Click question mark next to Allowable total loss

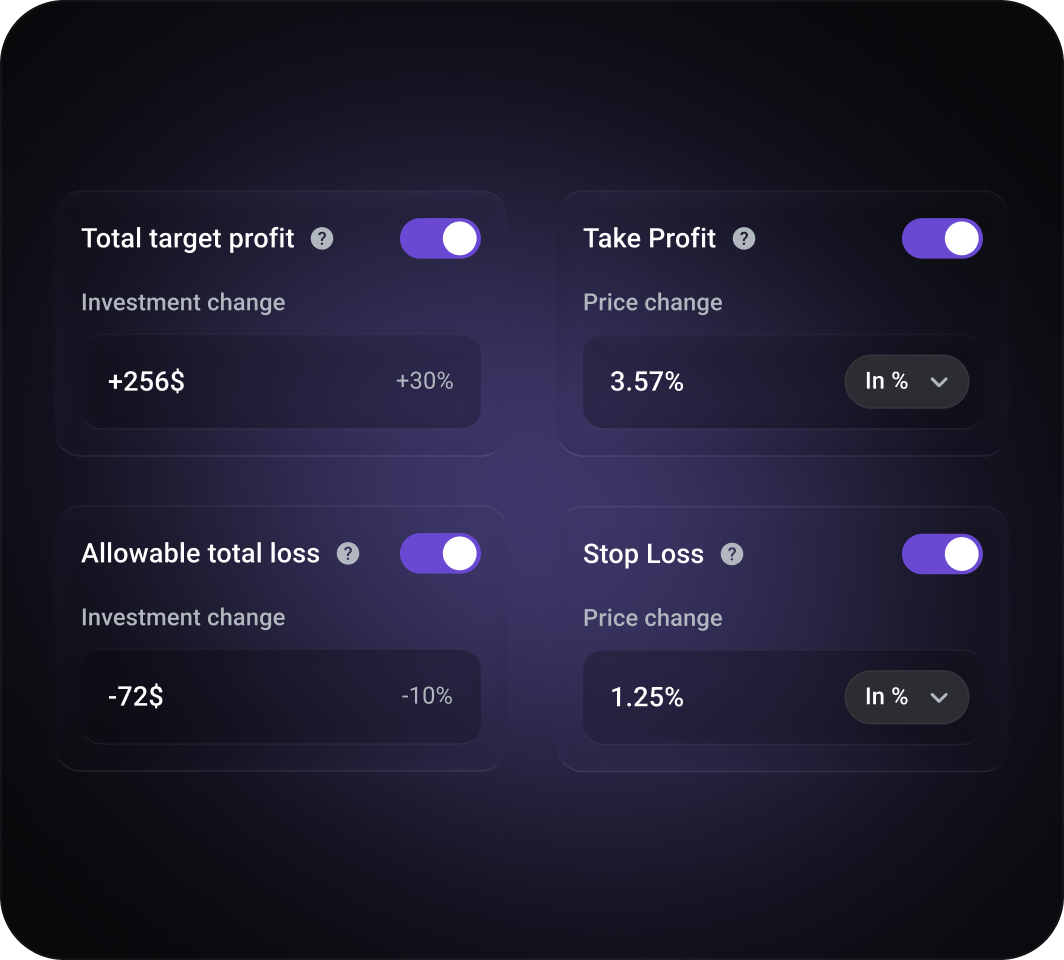click(x=347, y=554)
